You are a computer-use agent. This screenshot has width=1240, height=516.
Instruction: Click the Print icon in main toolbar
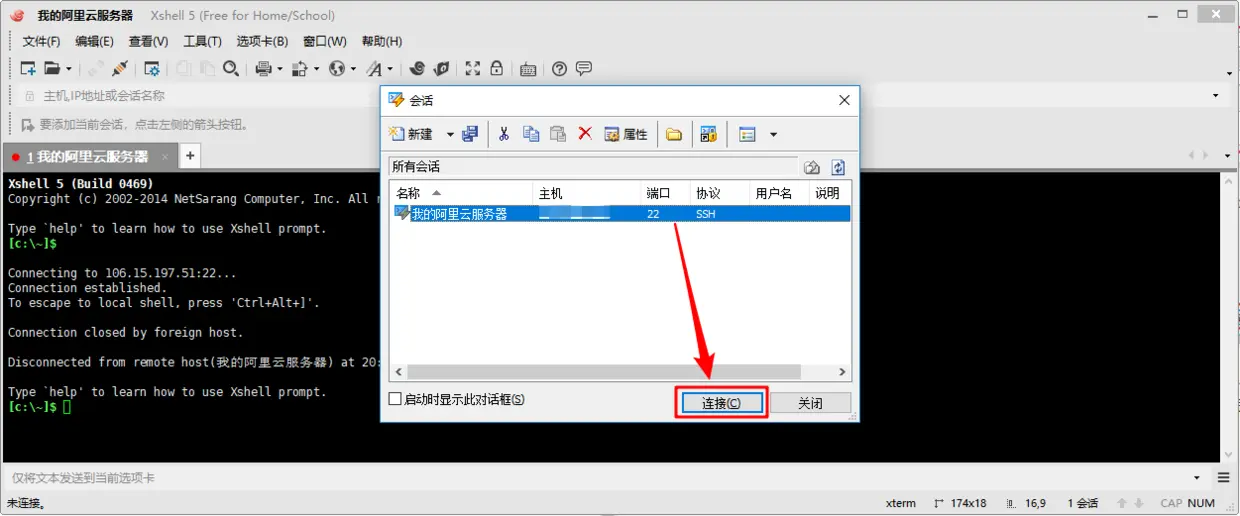coord(264,69)
